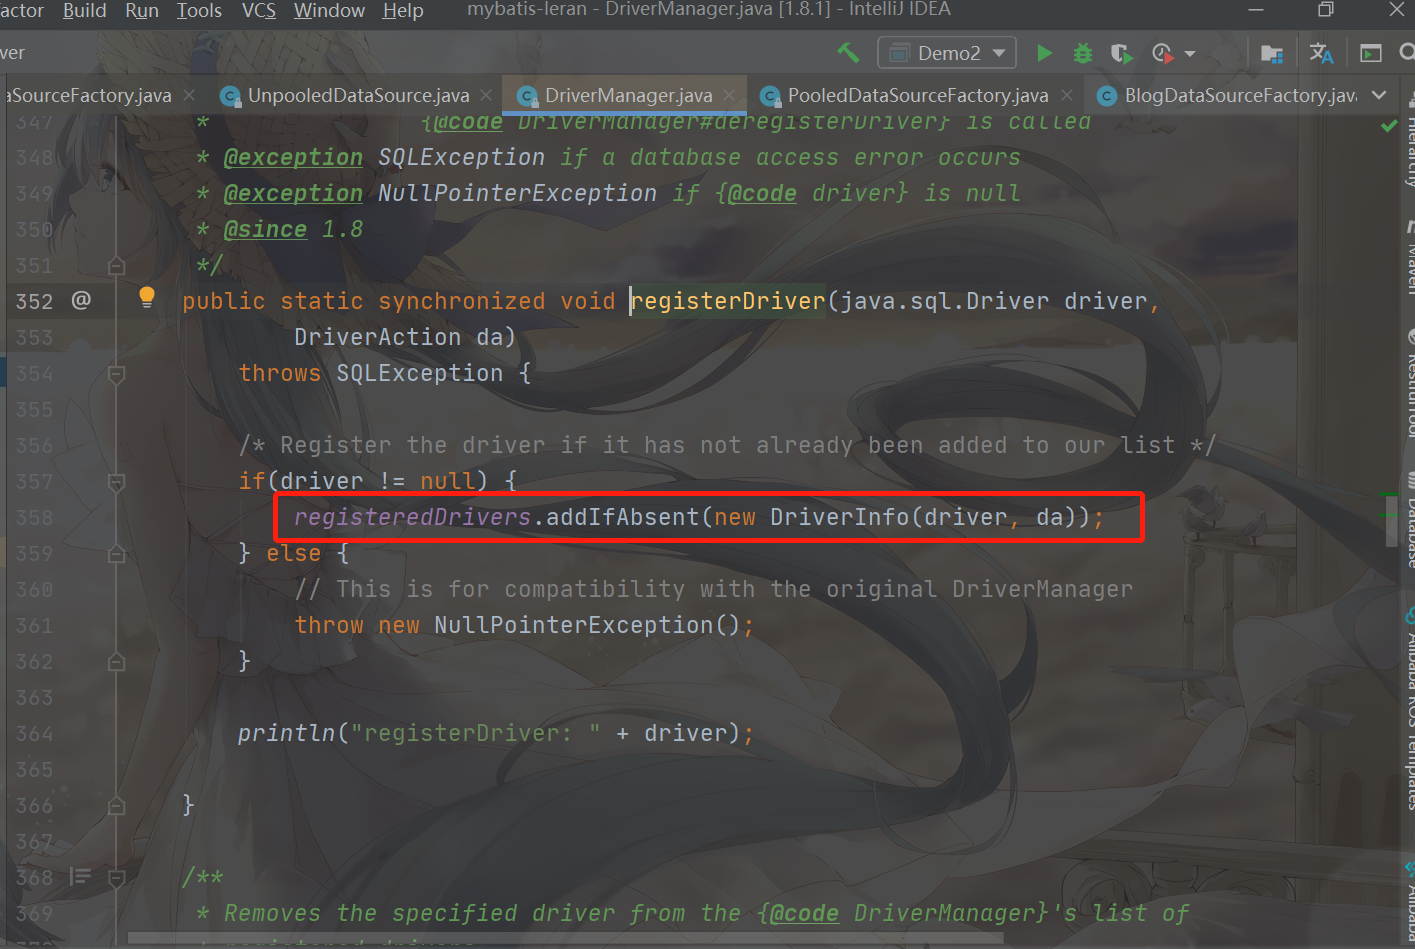Click @code tag in line 349

pos(762,193)
